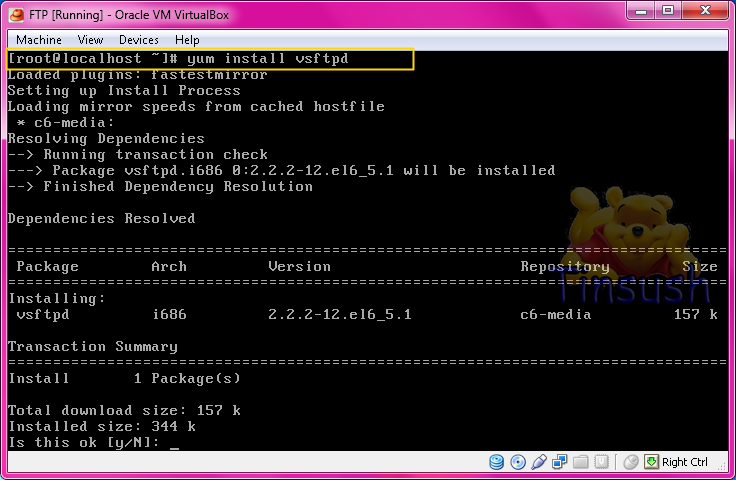The width and height of the screenshot is (736, 480).
Task: Click the 'Repository' column header
Action: point(565,267)
